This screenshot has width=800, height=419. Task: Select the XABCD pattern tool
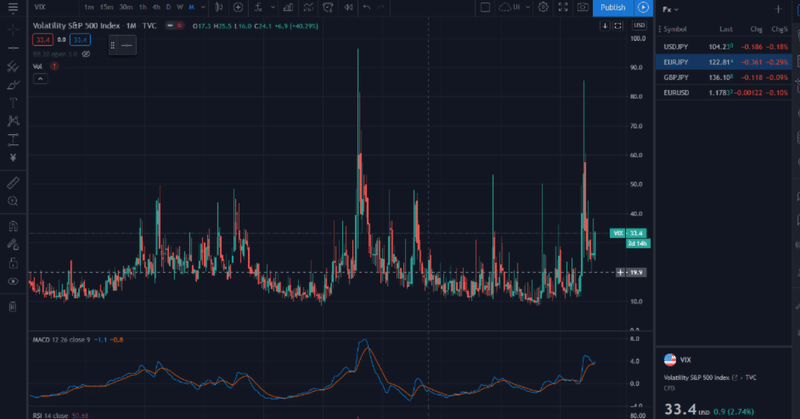(13, 121)
